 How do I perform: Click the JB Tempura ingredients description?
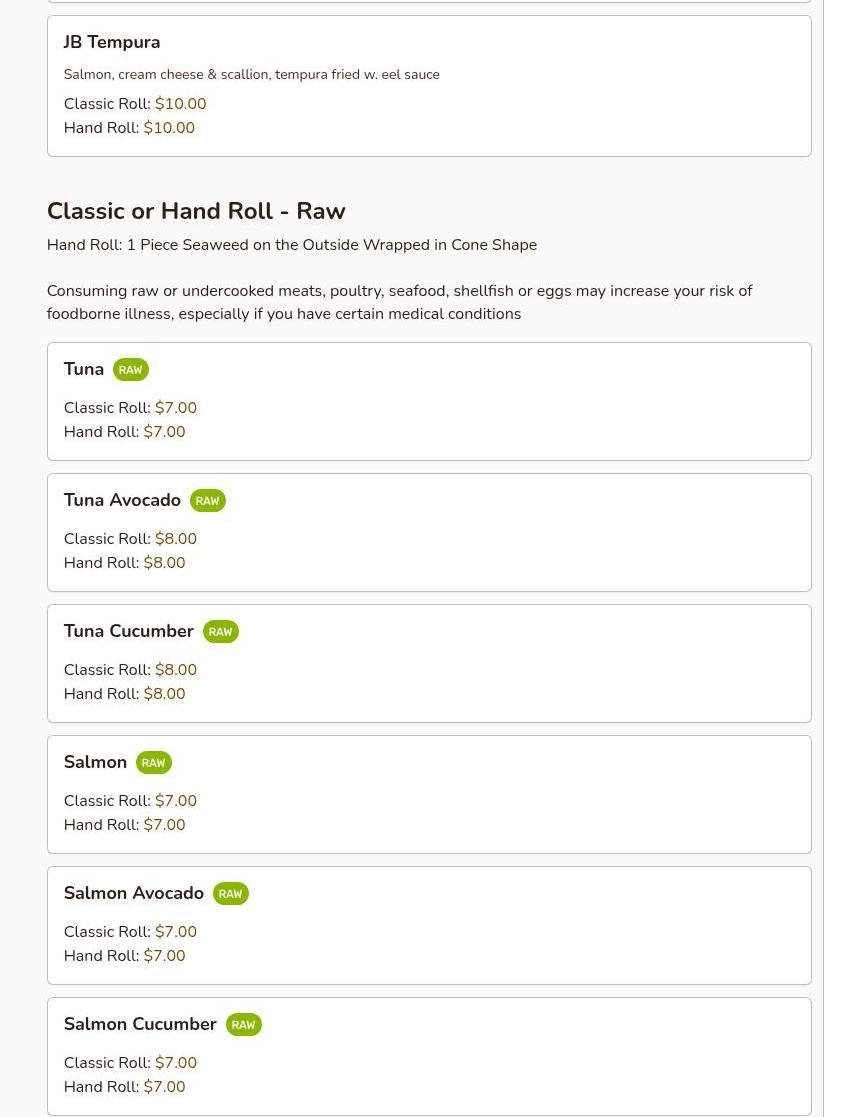[251, 75]
